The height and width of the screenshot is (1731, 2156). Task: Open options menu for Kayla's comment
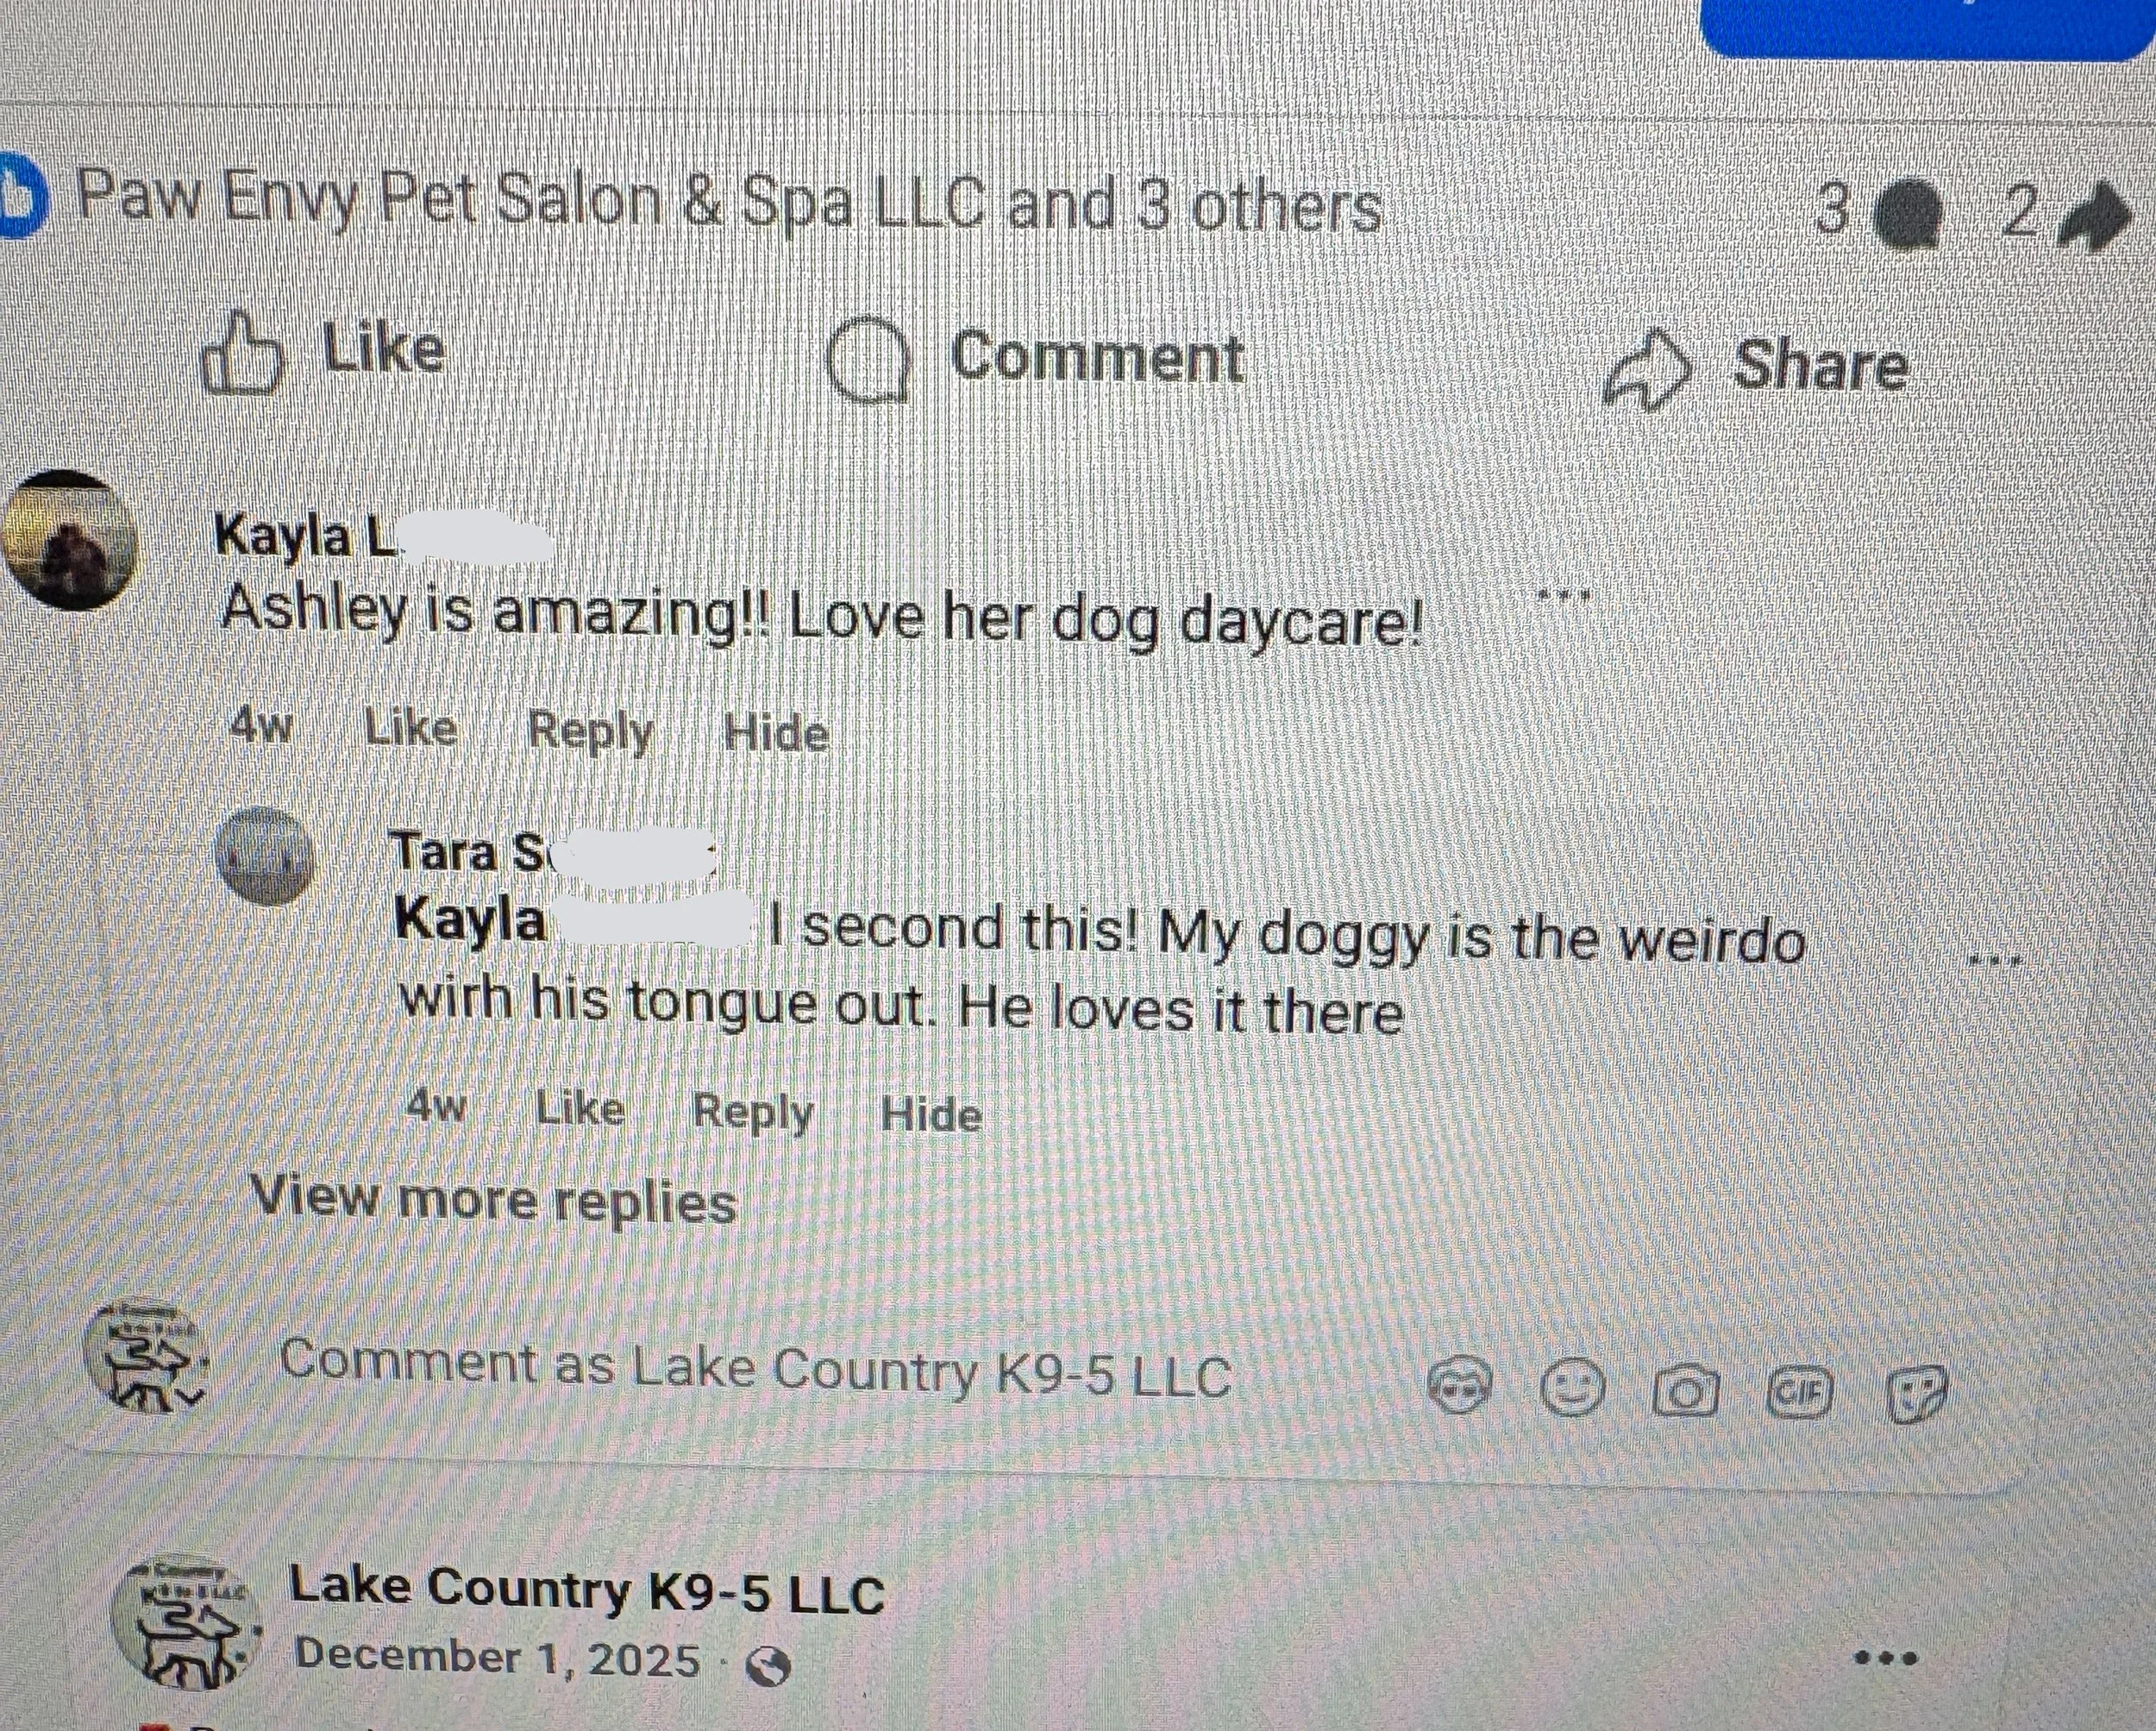(1563, 596)
